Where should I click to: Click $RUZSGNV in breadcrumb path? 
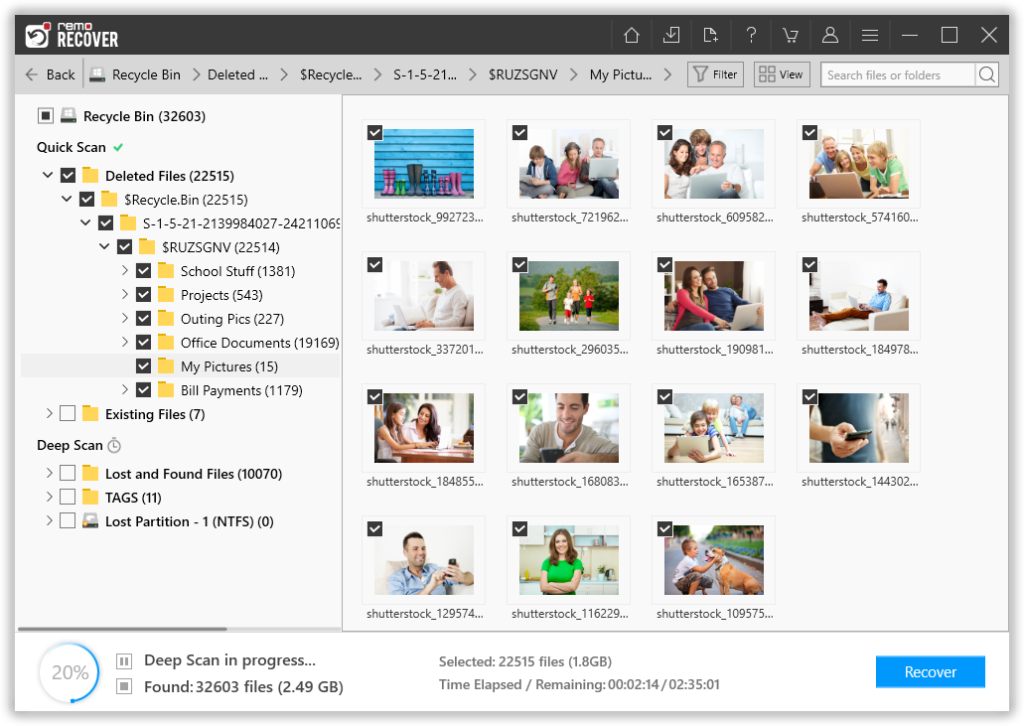pyautogui.click(x=523, y=74)
